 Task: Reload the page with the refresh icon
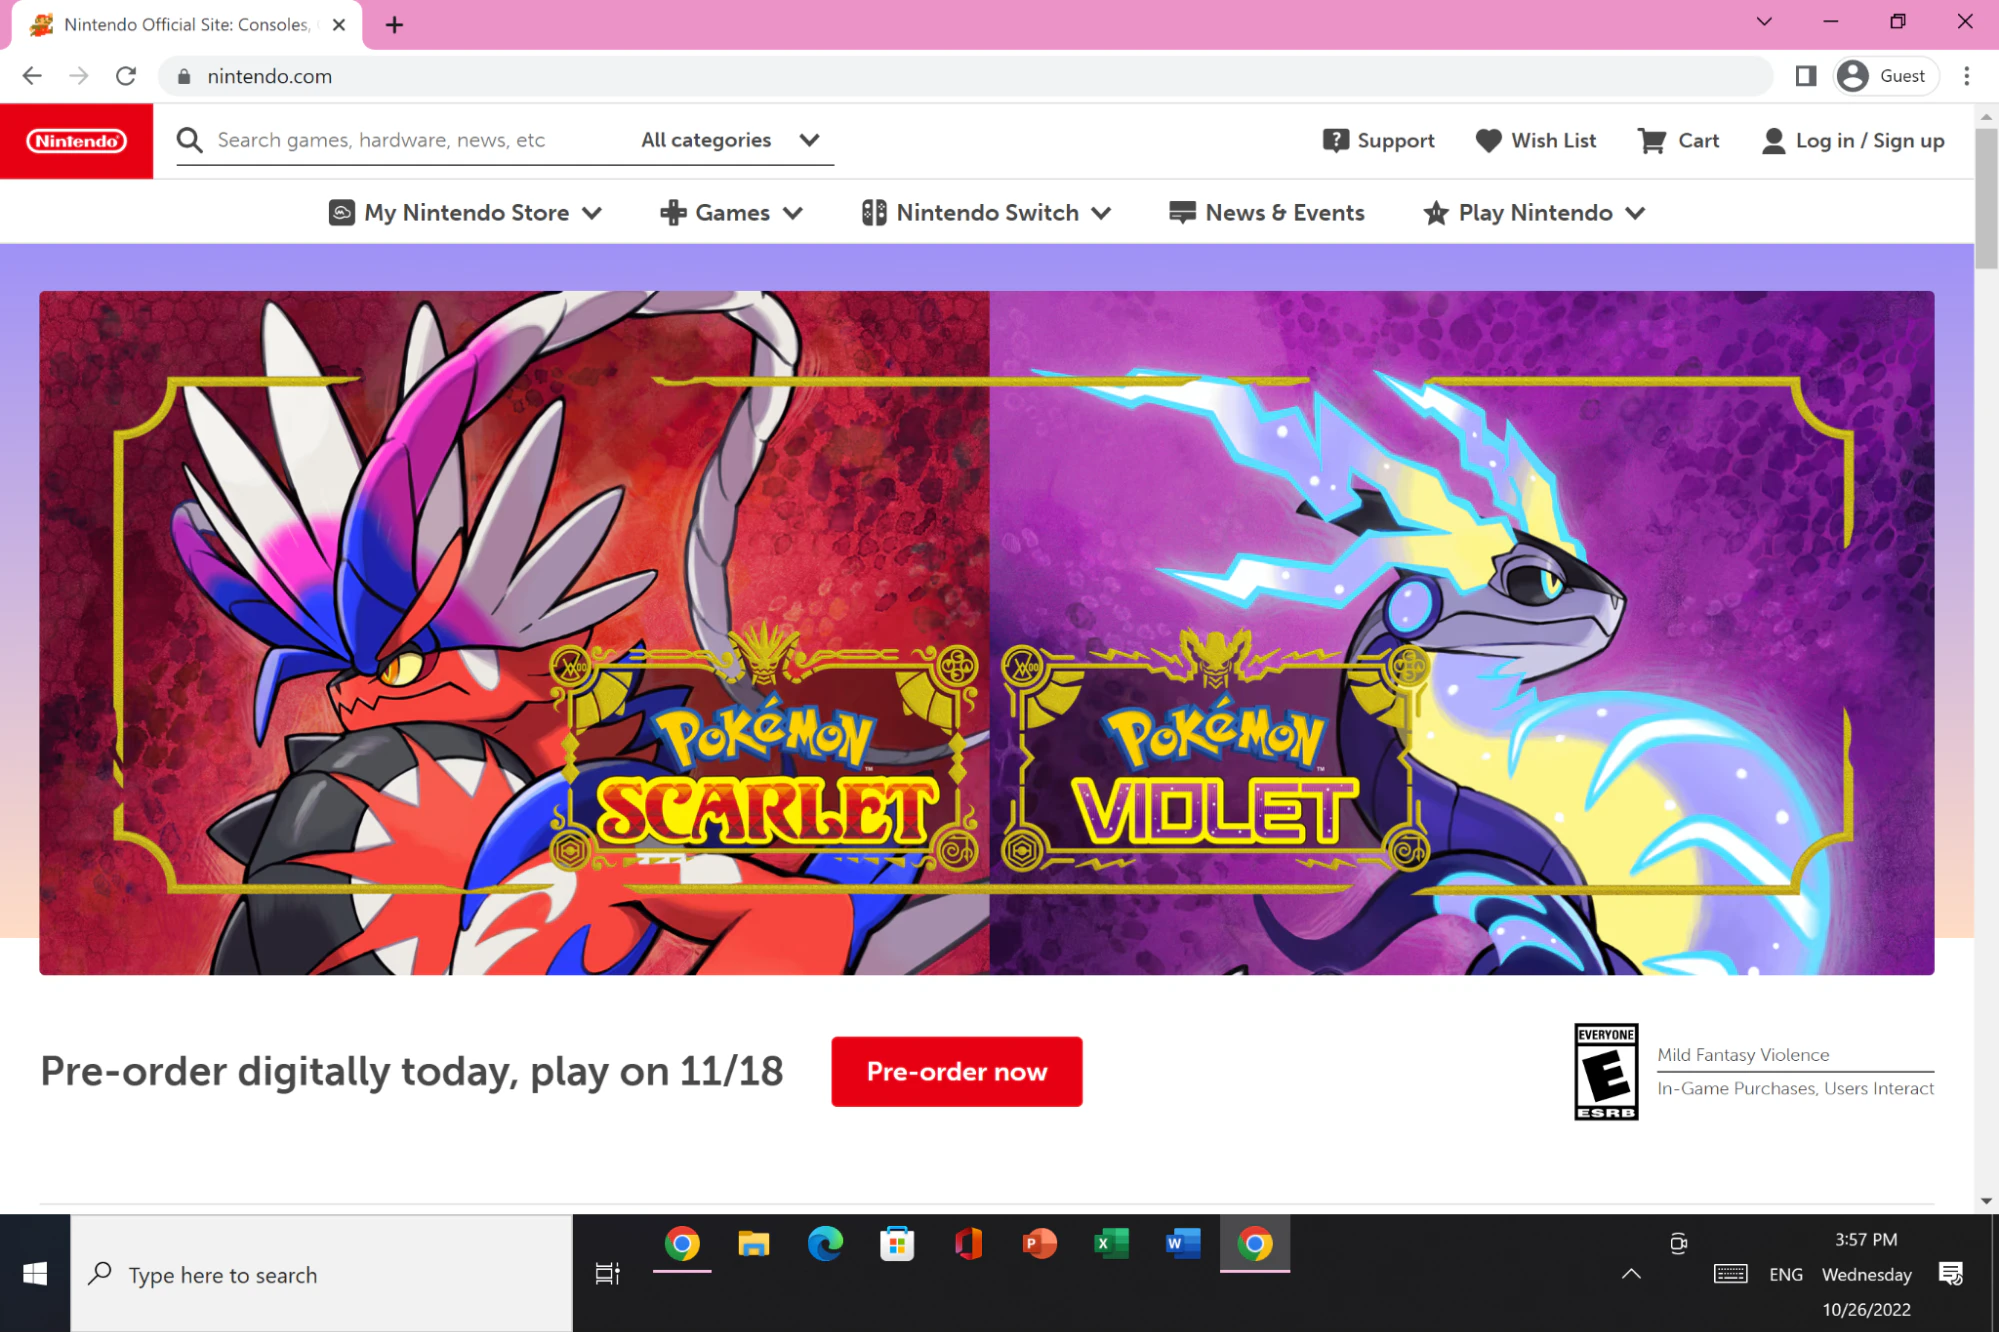(x=125, y=76)
